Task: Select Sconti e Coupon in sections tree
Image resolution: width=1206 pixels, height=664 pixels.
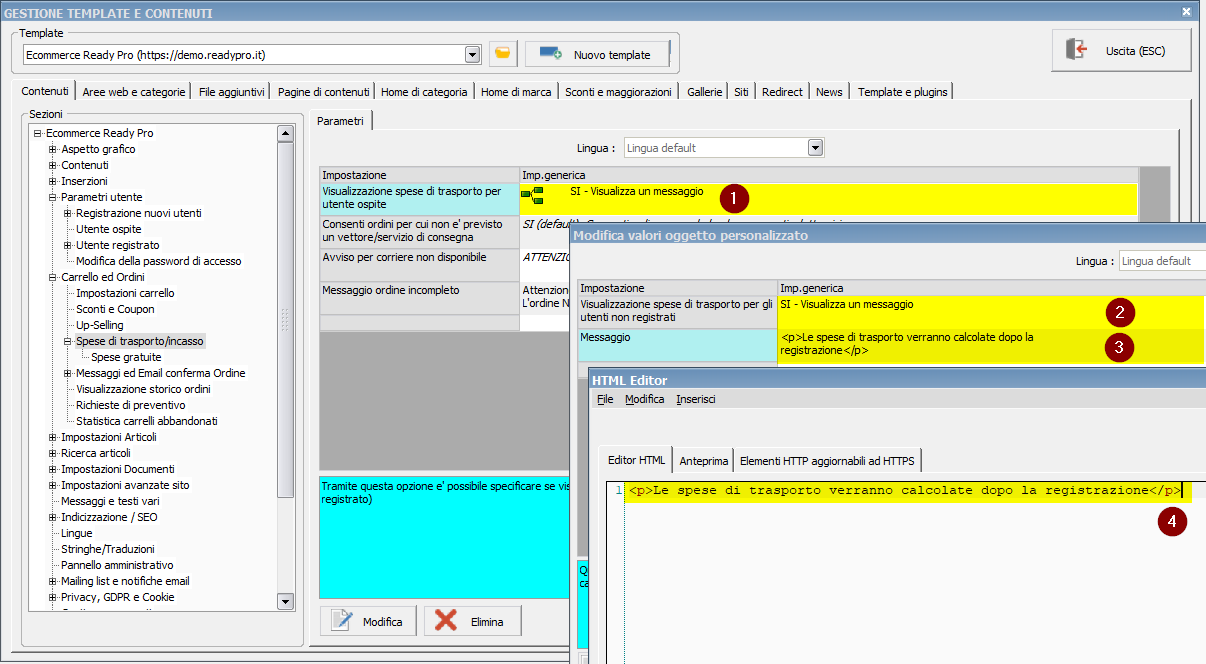Action: click(115, 309)
